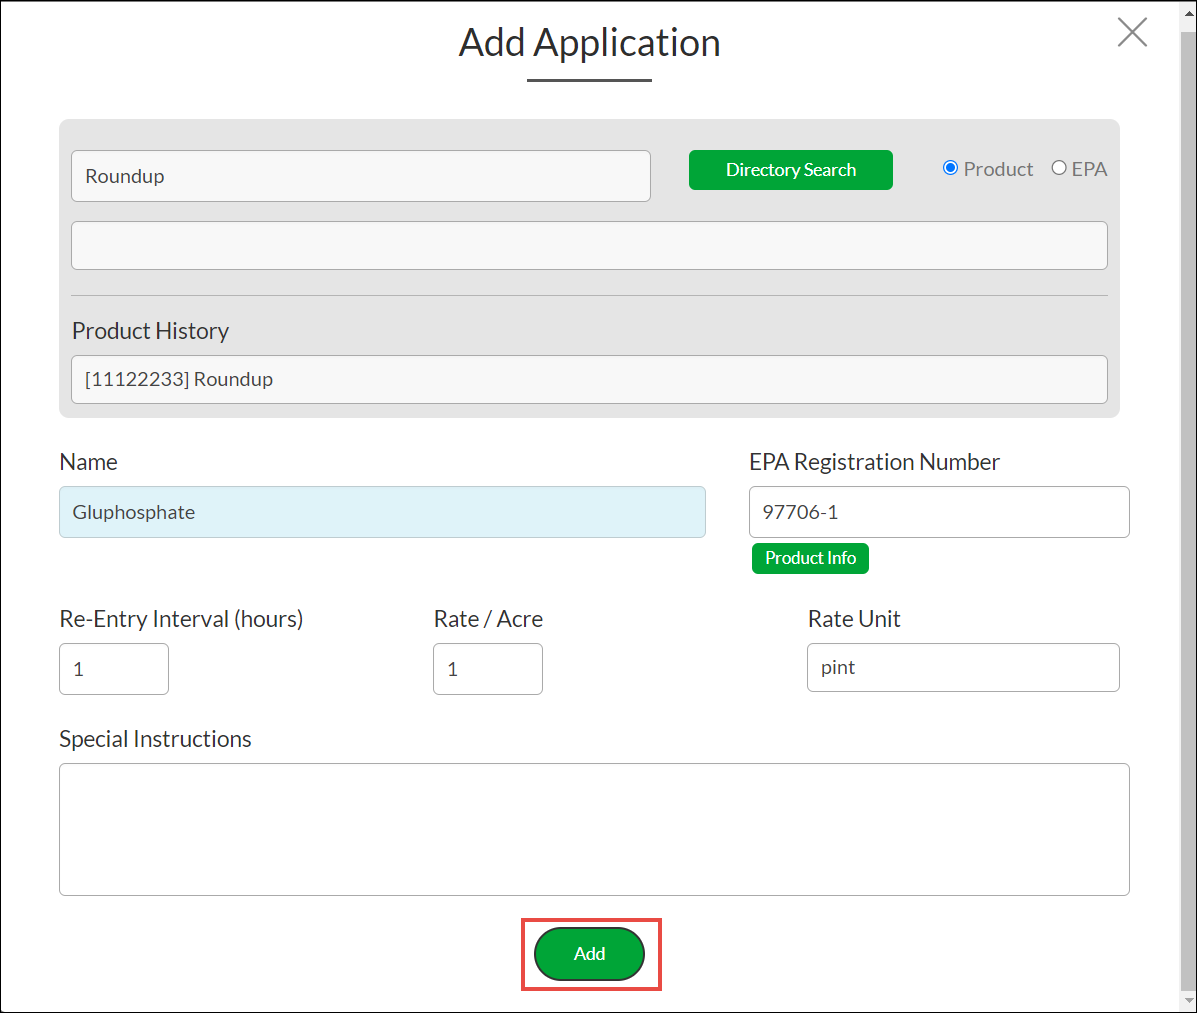The width and height of the screenshot is (1197, 1013).
Task: Click the Rate / Acre input
Action: (488, 669)
